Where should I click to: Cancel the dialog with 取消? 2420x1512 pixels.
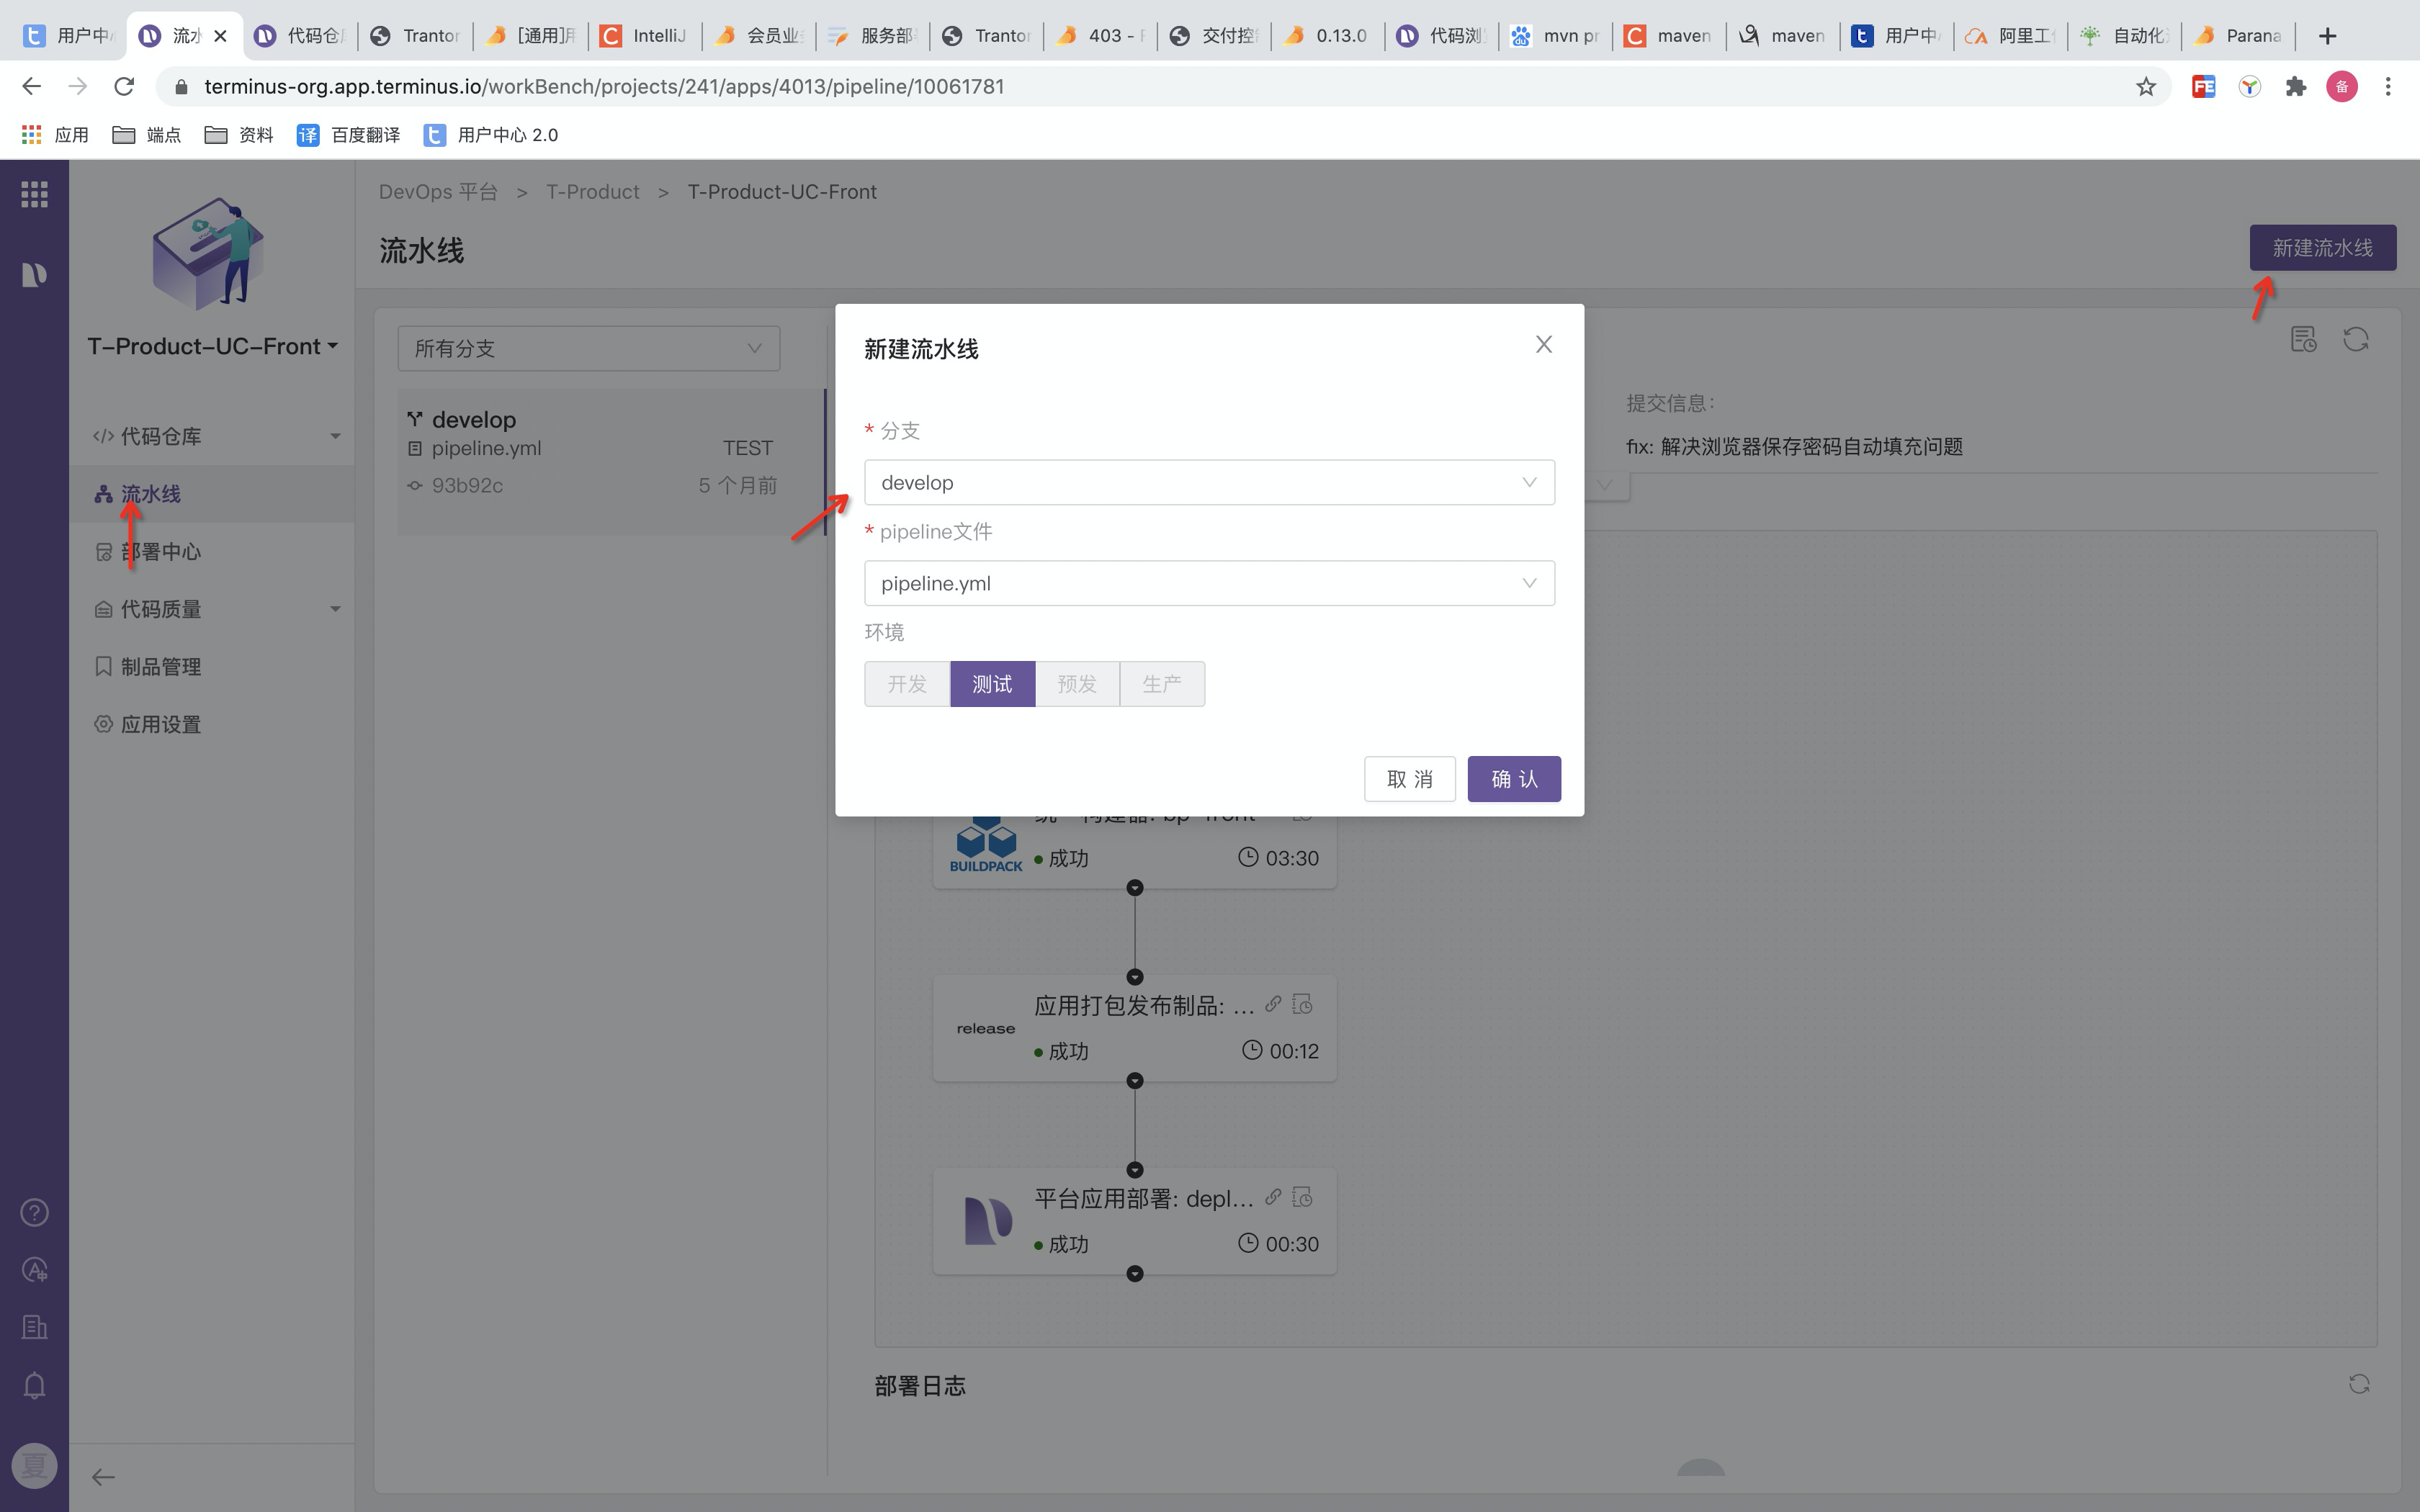[1409, 779]
